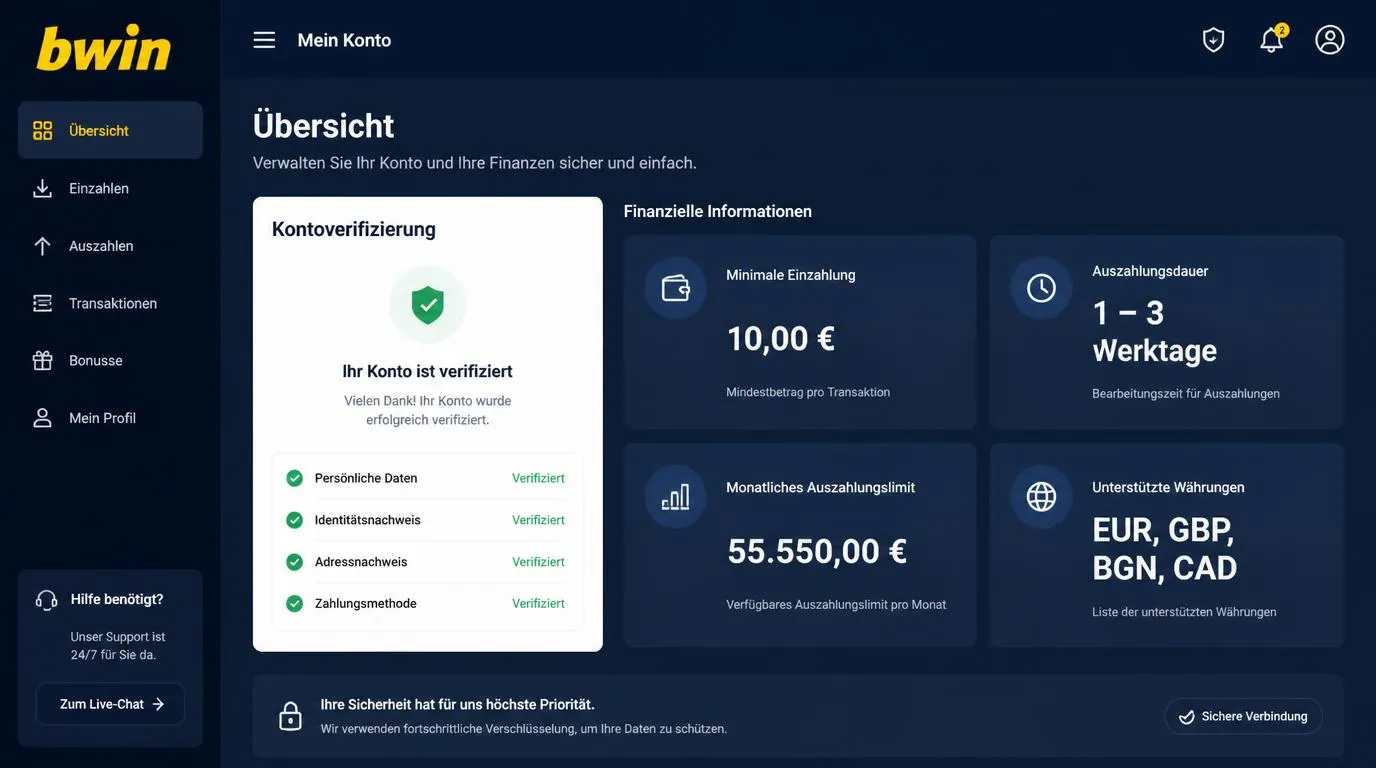This screenshot has height=768, width=1376.
Task: Open Mein Profil in the sidebar
Action: [110, 418]
